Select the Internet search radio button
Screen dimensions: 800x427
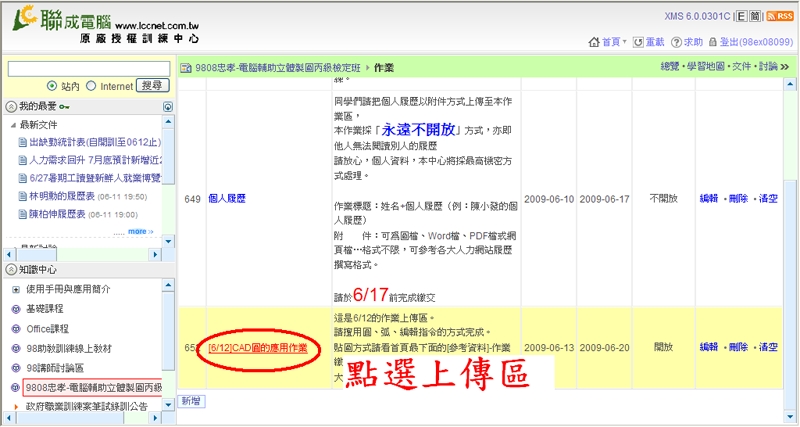(91, 86)
